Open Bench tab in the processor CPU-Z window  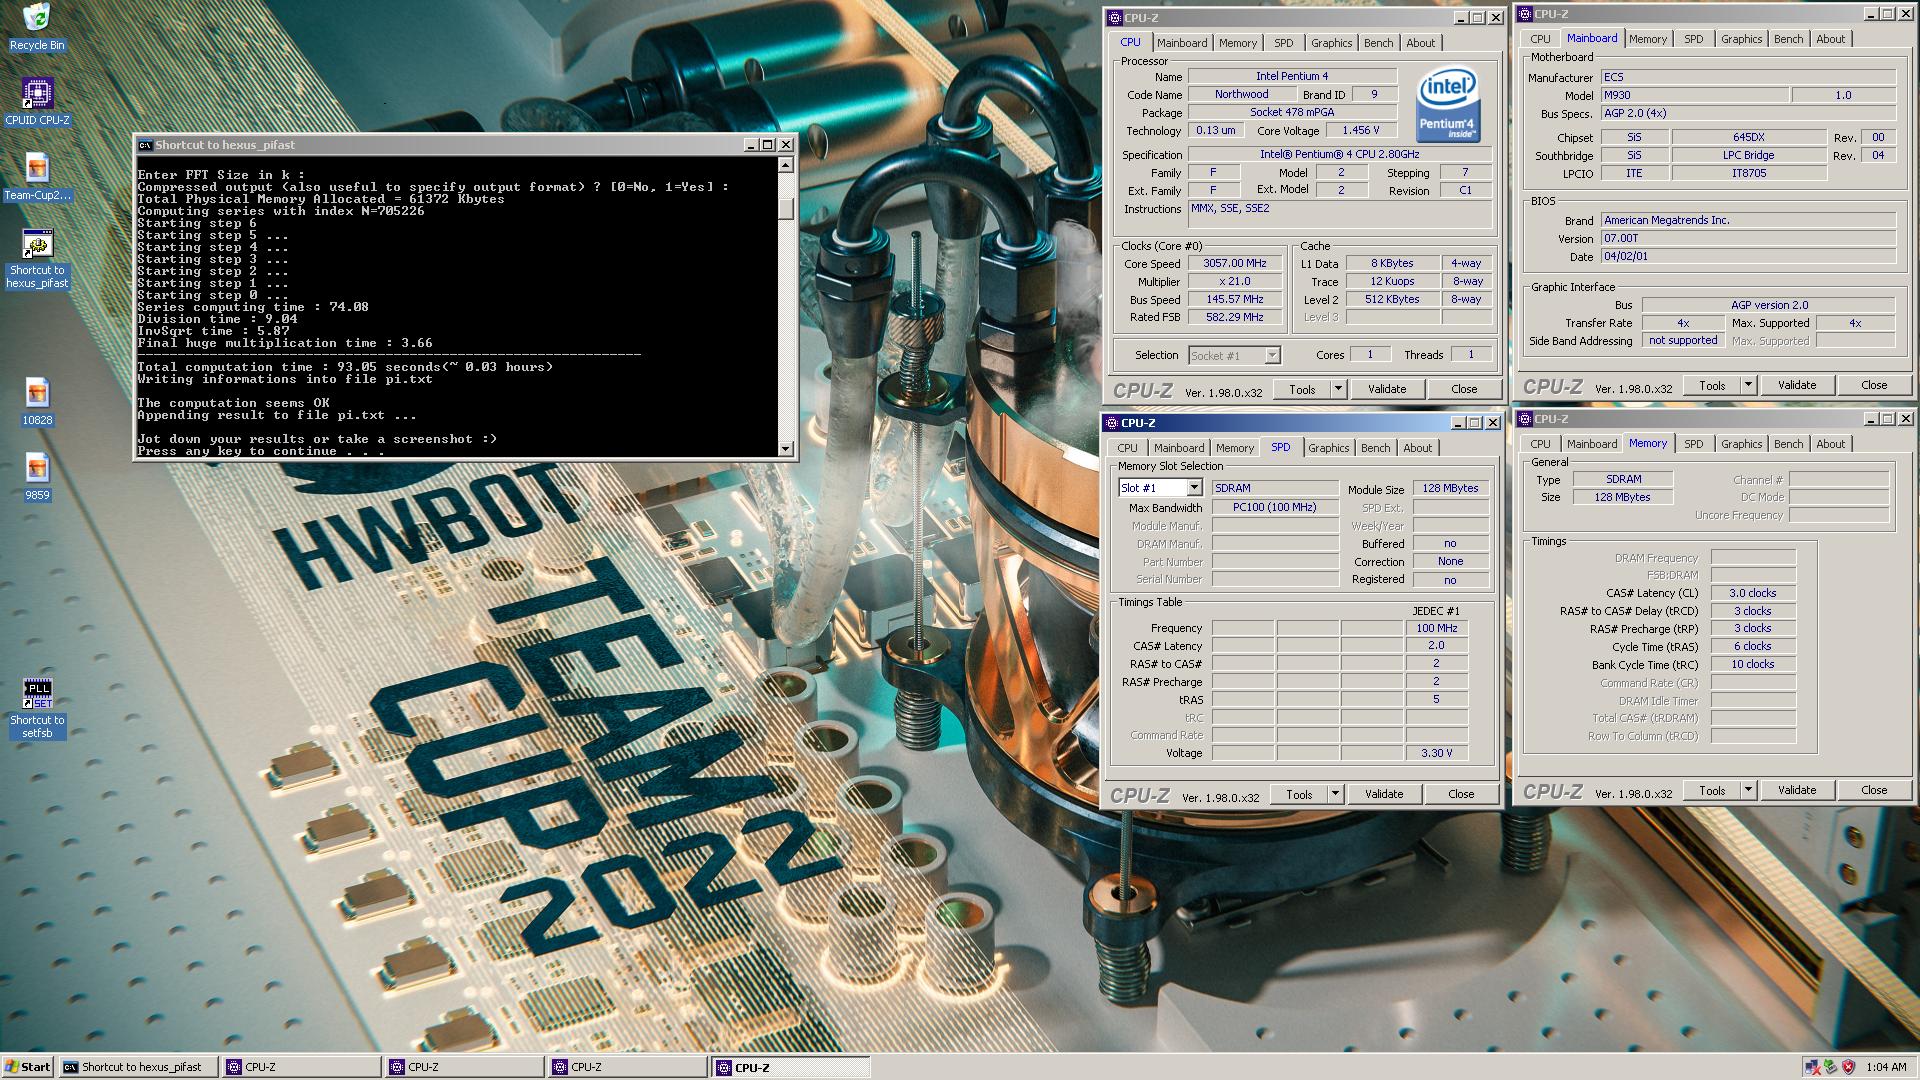(x=1378, y=43)
